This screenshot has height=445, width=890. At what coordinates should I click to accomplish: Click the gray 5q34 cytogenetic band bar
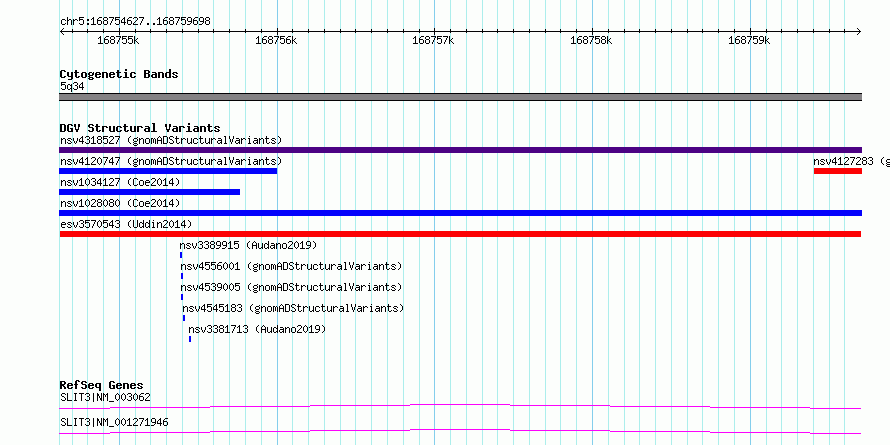[x=460, y=97]
